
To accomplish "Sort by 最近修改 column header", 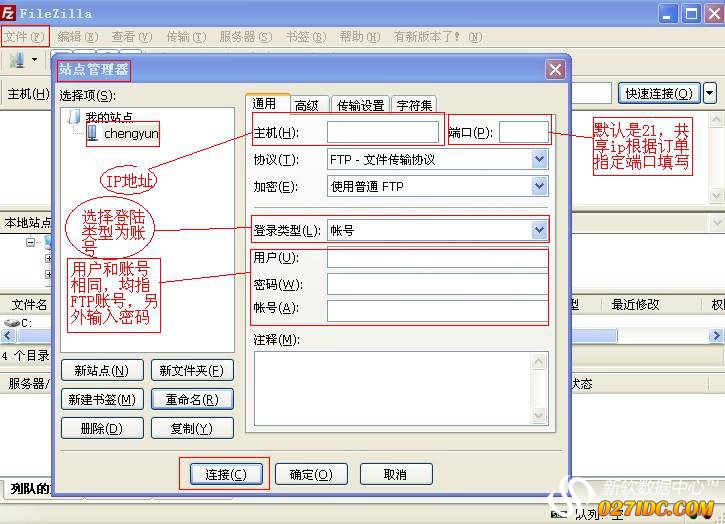I will click(635, 304).
